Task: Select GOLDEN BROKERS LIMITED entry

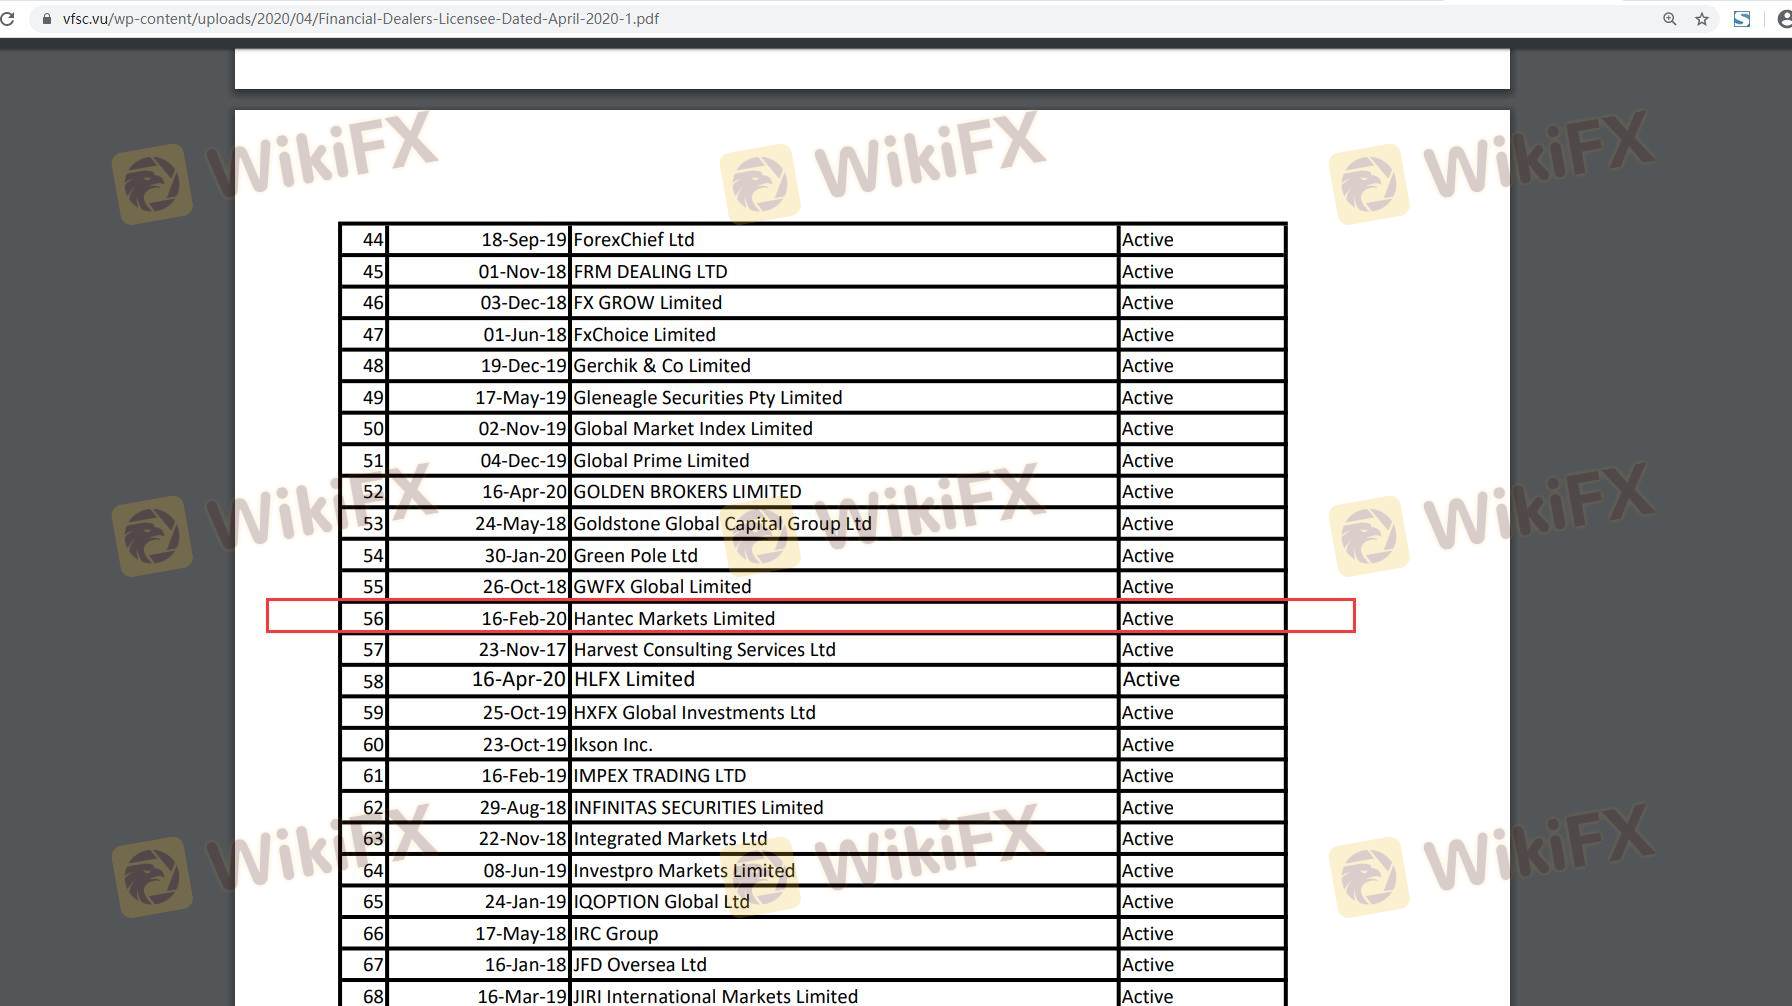Action: [687, 492]
